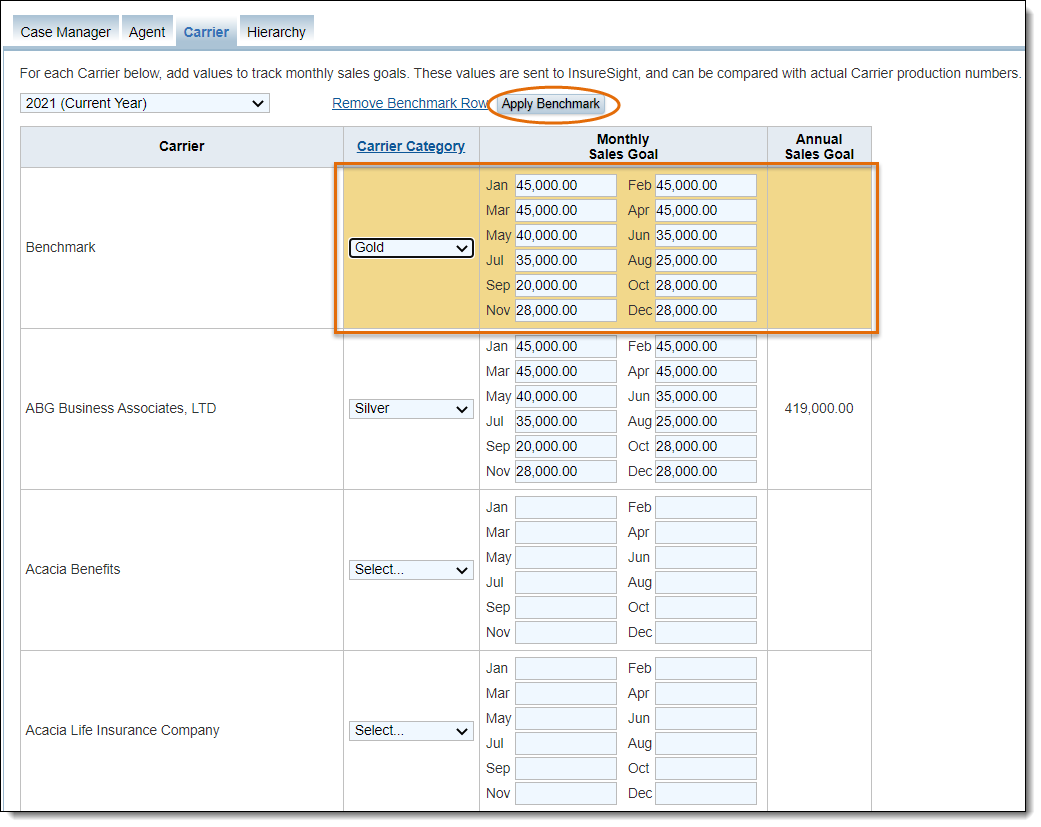1041x827 pixels.
Task: Open the Hierarchy tab
Action: pyautogui.click(x=276, y=32)
